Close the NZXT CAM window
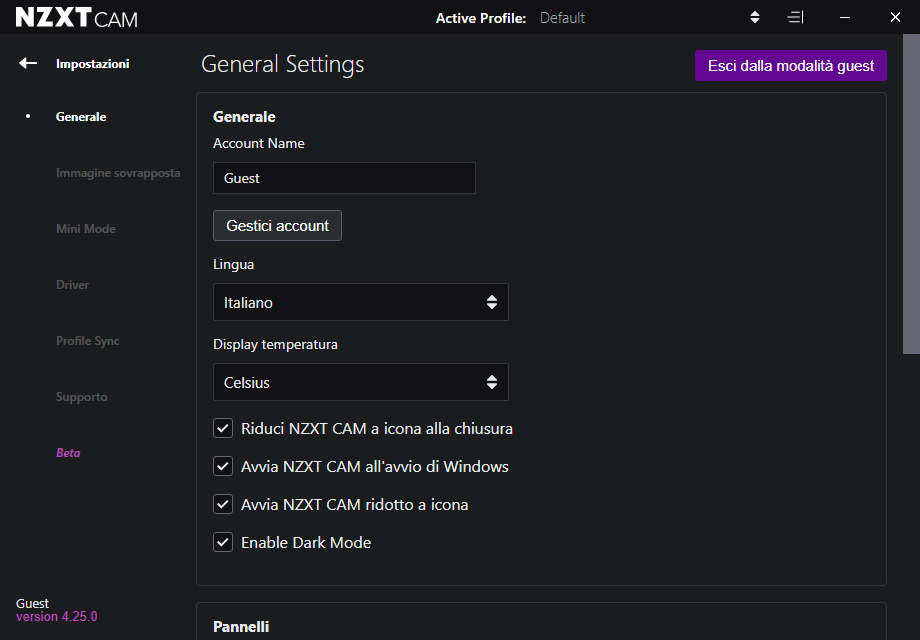The height and width of the screenshot is (640, 920). click(x=895, y=17)
